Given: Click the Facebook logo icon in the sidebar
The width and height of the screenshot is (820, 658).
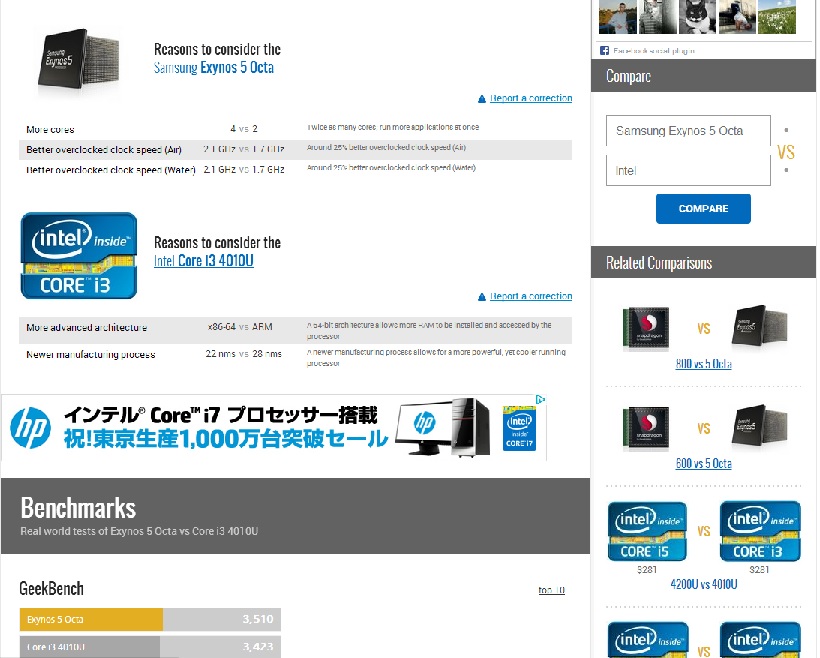Looking at the screenshot, I should click(604, 51).
